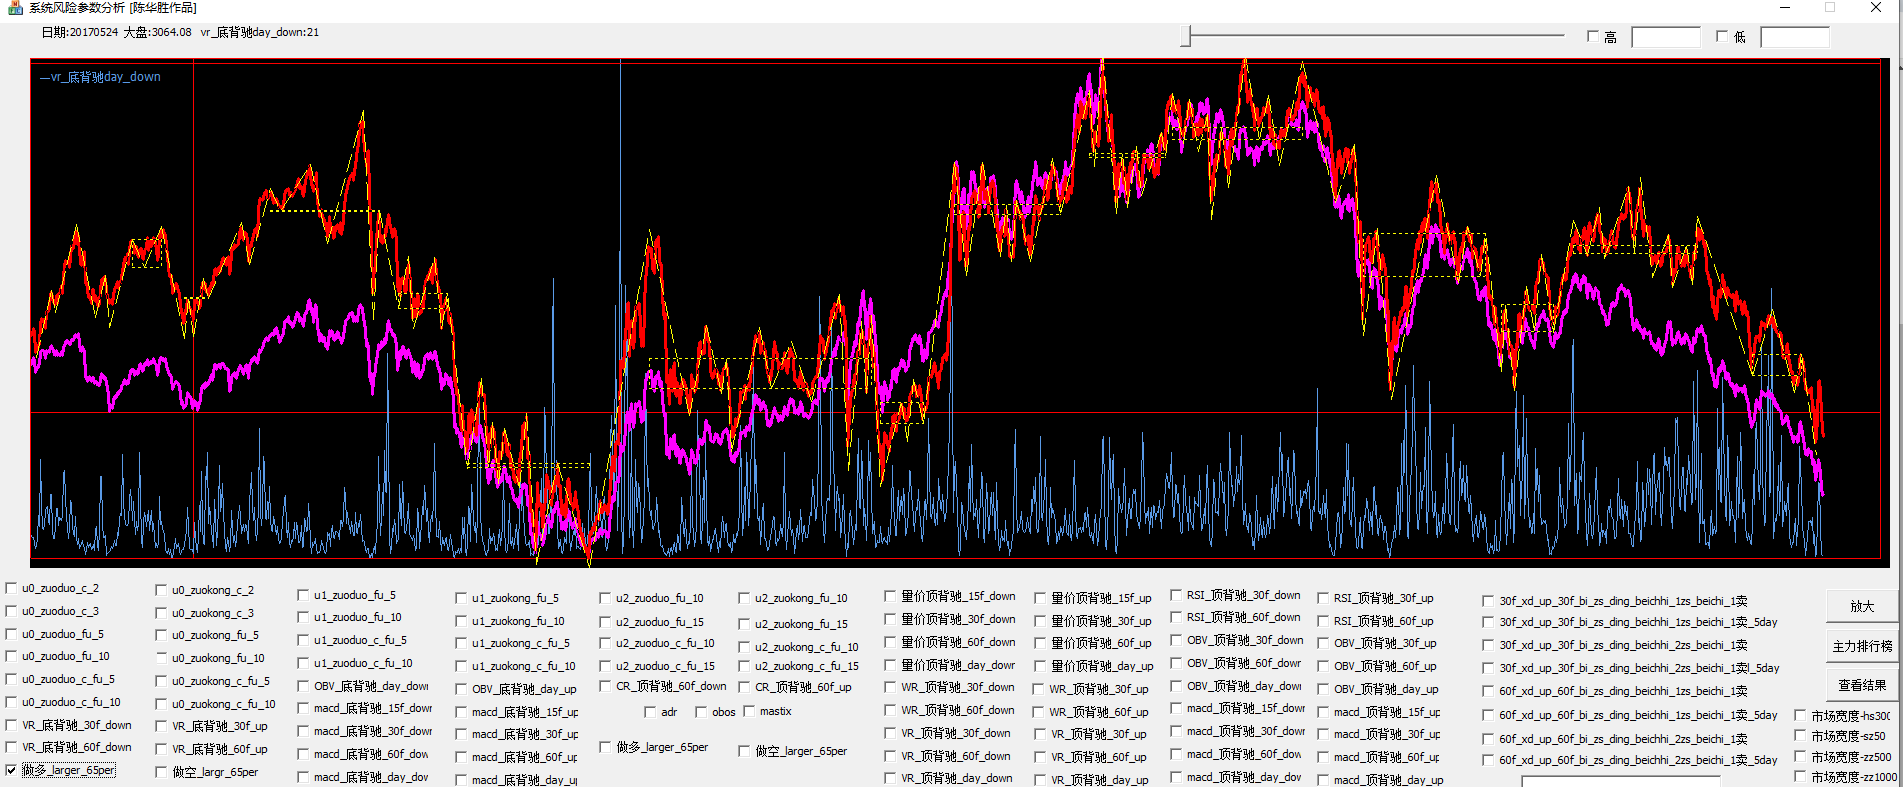The width and height of the screenshot is (1903, 787).
Task: Tick macd_顶背驰_15f_up
Action: 1323,712
